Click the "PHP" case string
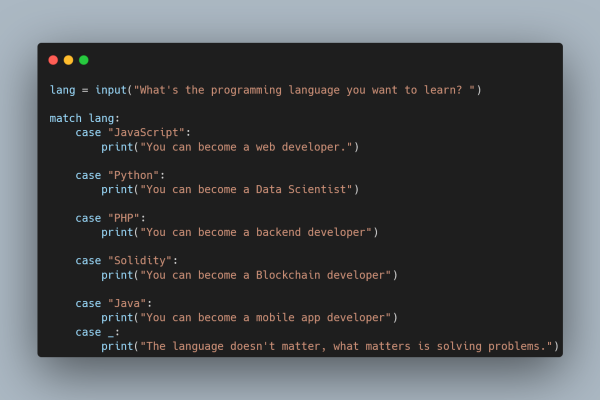The height and width of the screenshot is (400, 600). (x=124, y=218)
